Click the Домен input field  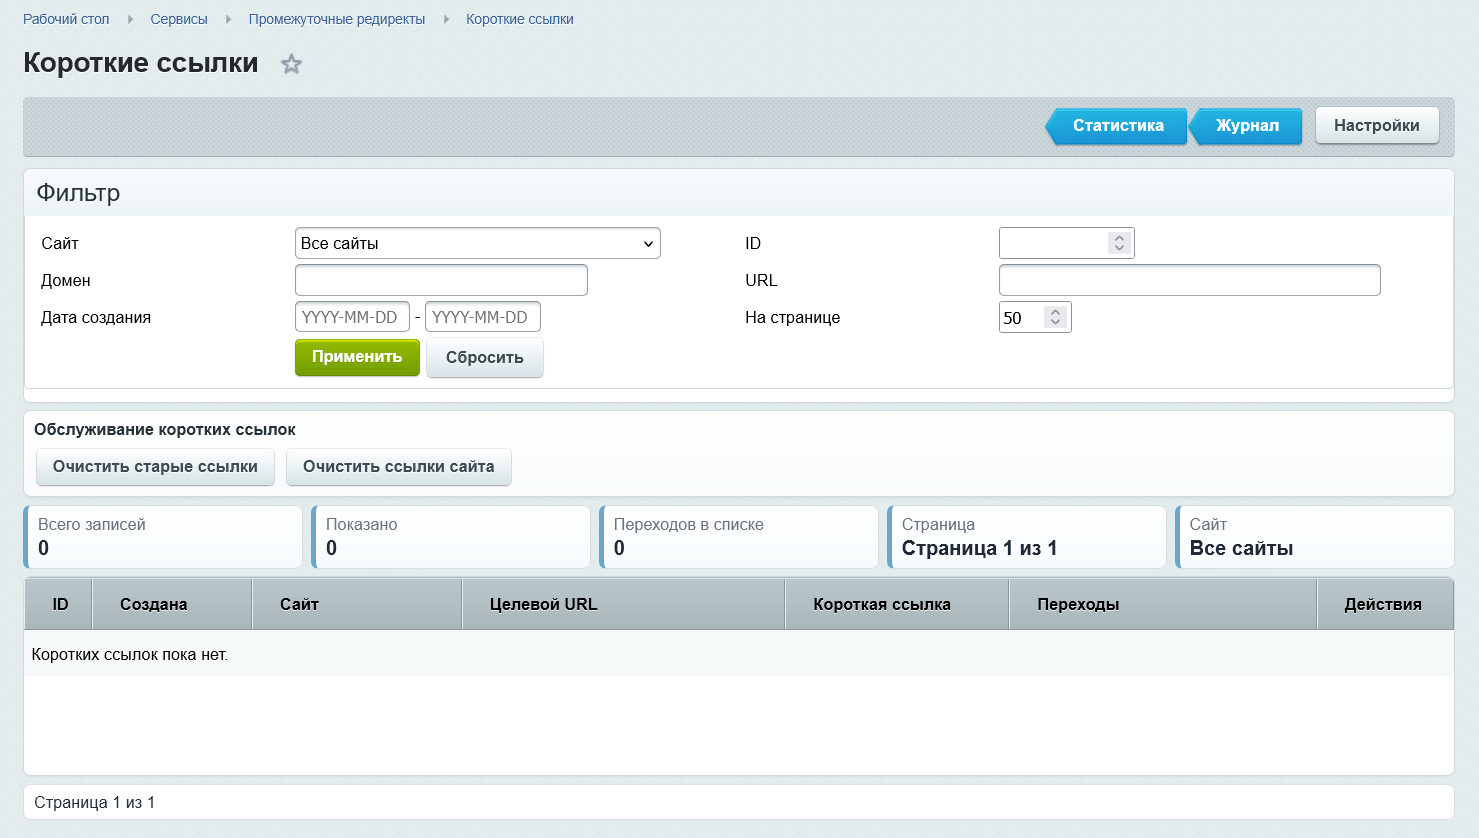(441, 280)
